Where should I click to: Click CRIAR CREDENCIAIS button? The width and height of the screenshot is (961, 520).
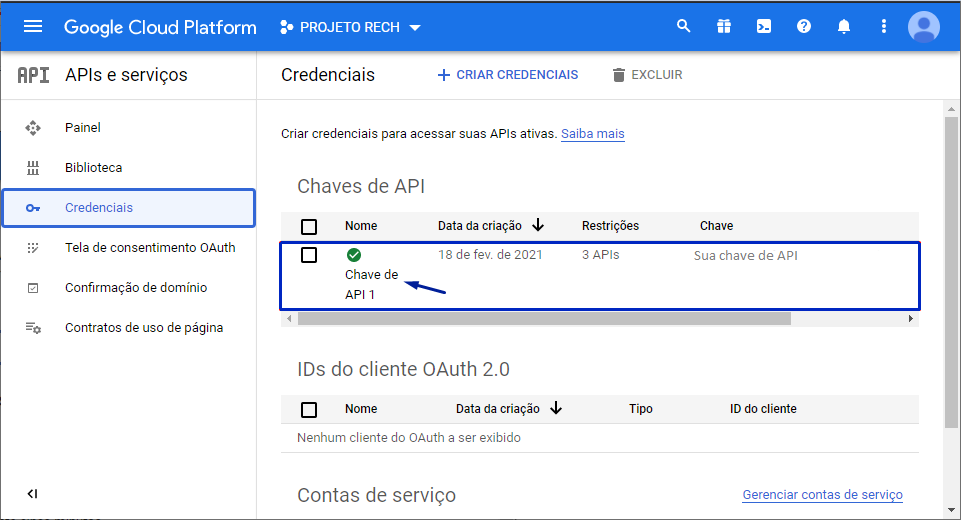(x=508, y=75)
